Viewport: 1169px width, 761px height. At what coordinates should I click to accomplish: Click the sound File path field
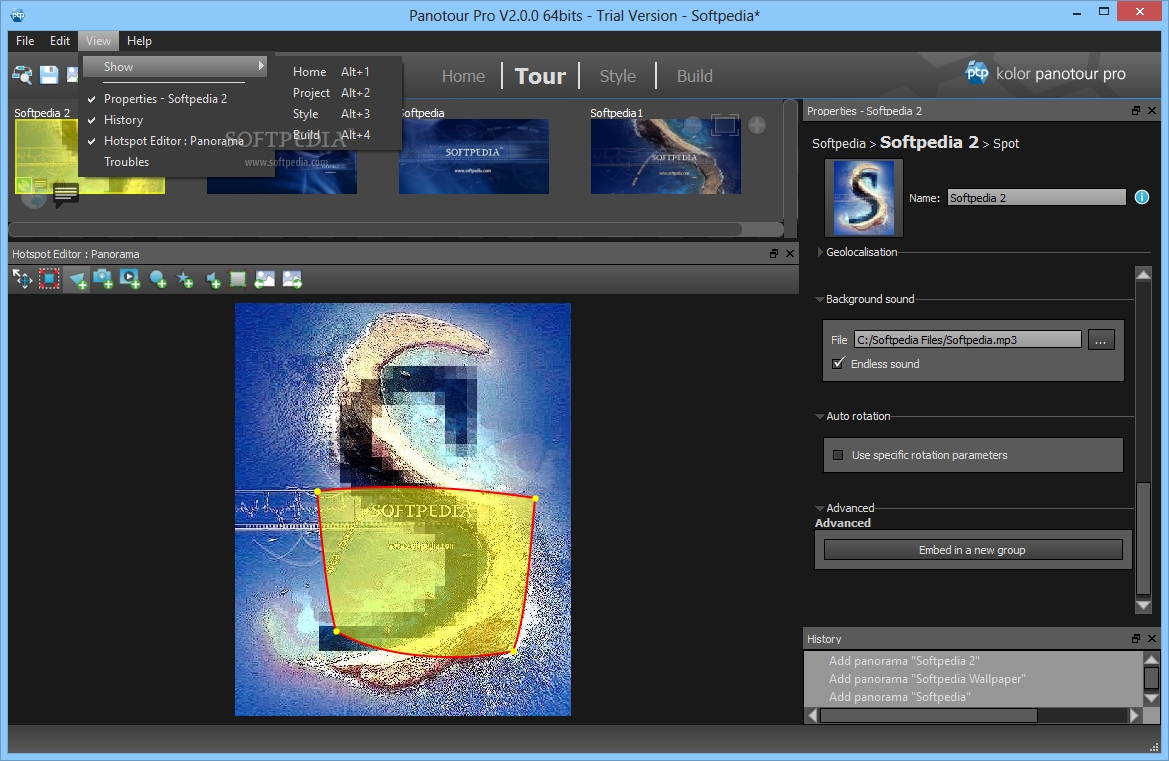tap(967, 340)
